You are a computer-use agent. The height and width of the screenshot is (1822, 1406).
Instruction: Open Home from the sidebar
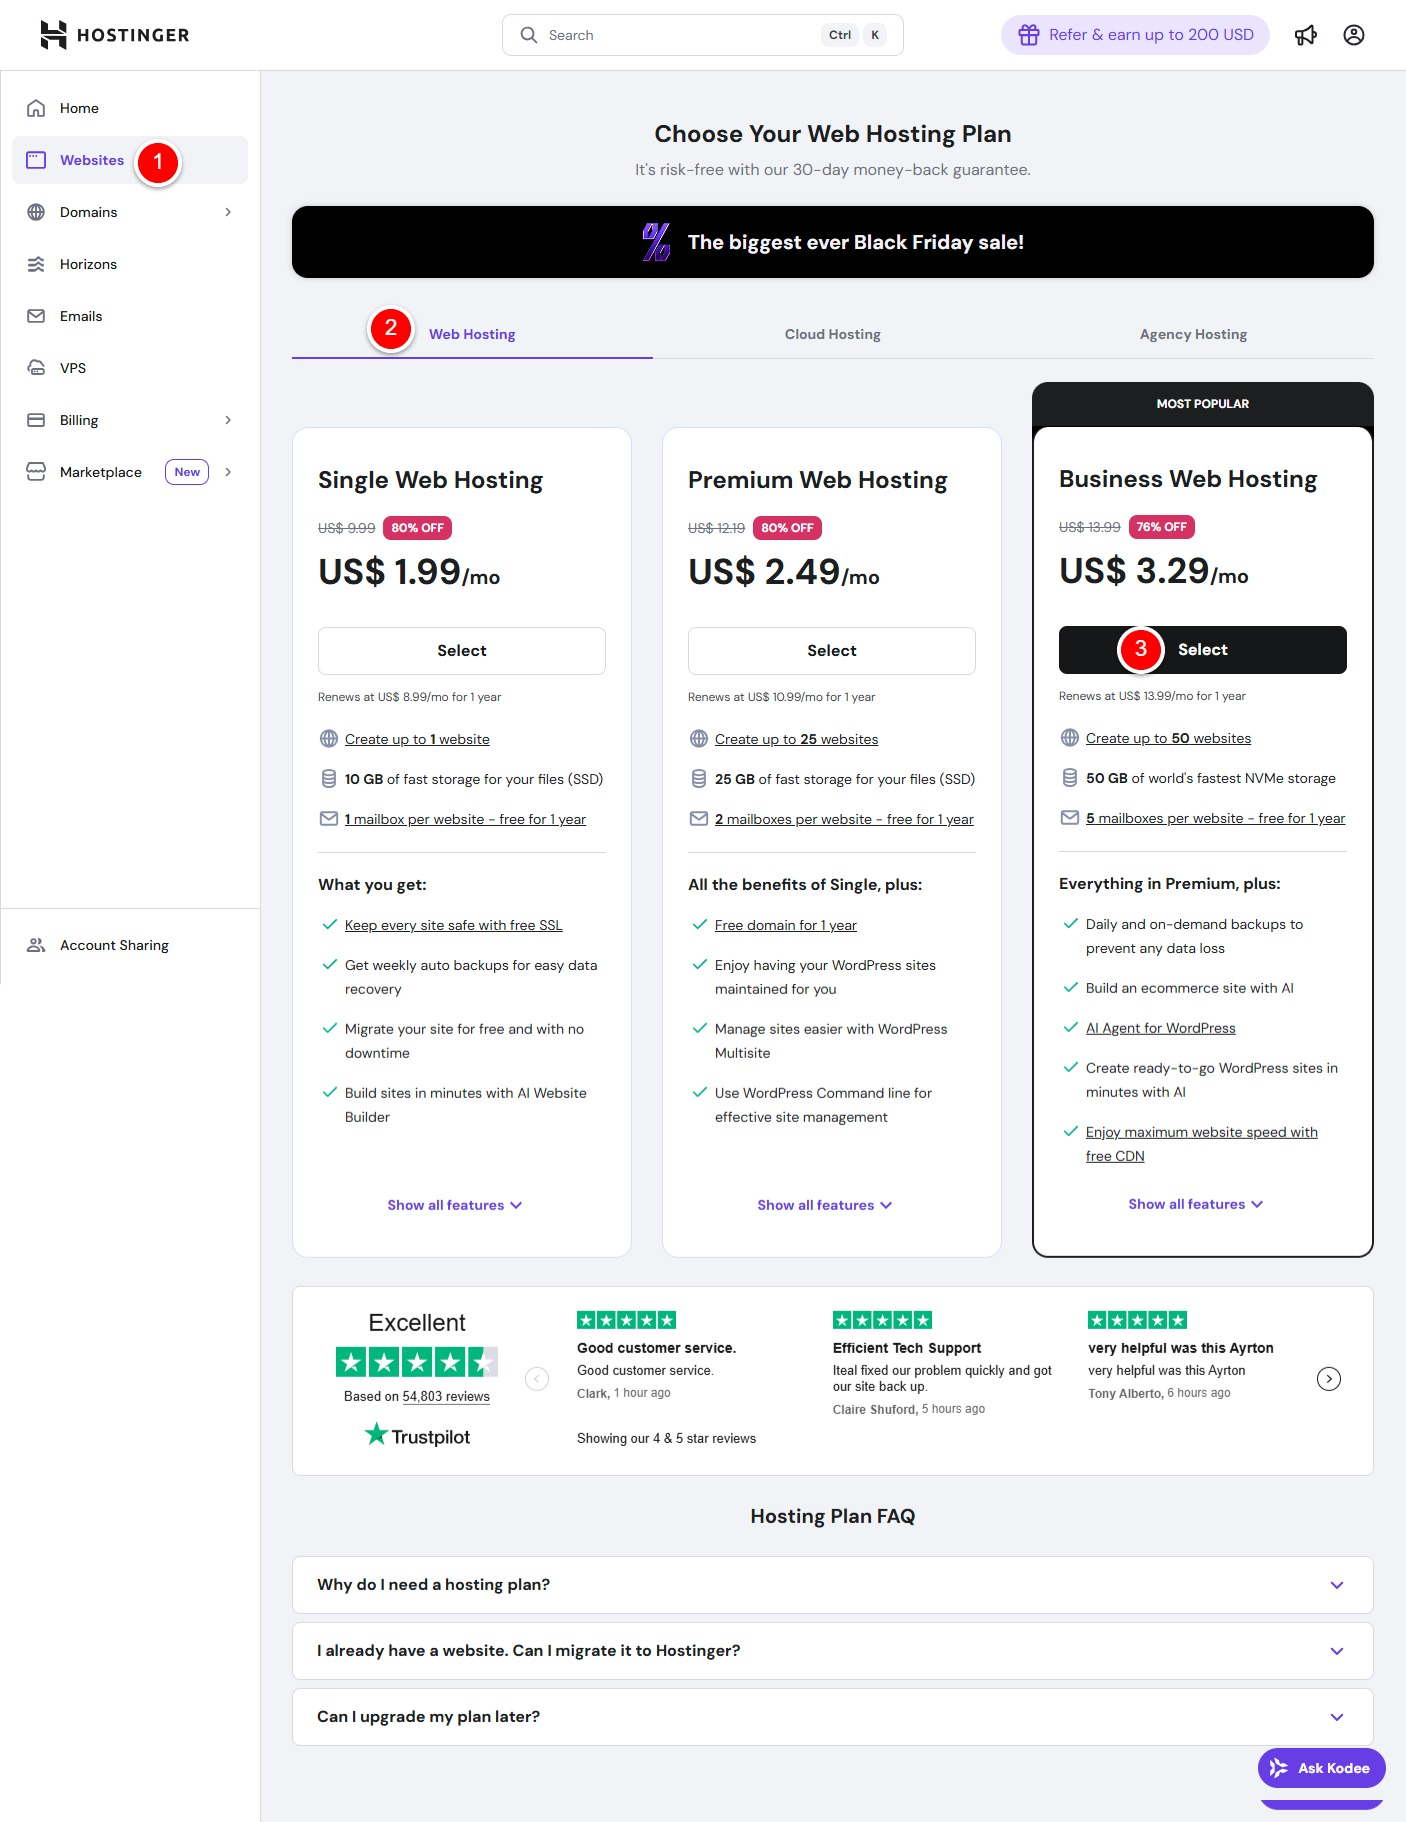tap(79, 108)
